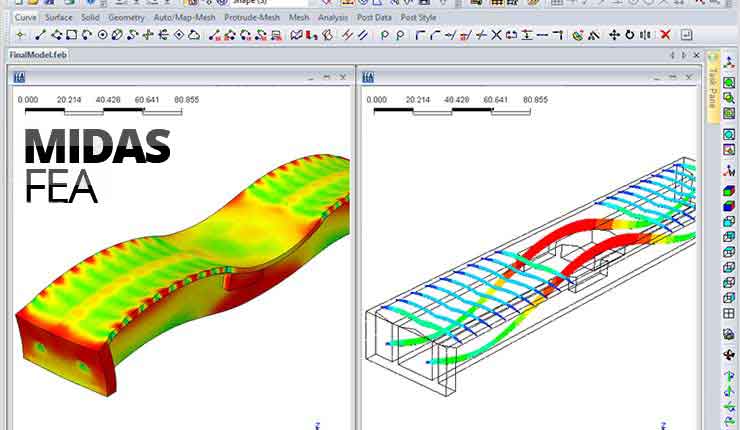740x430 pixels.
Task: Click the four-pane grid view layout icon
Action: pyautogui.click(x=729, y=314)
